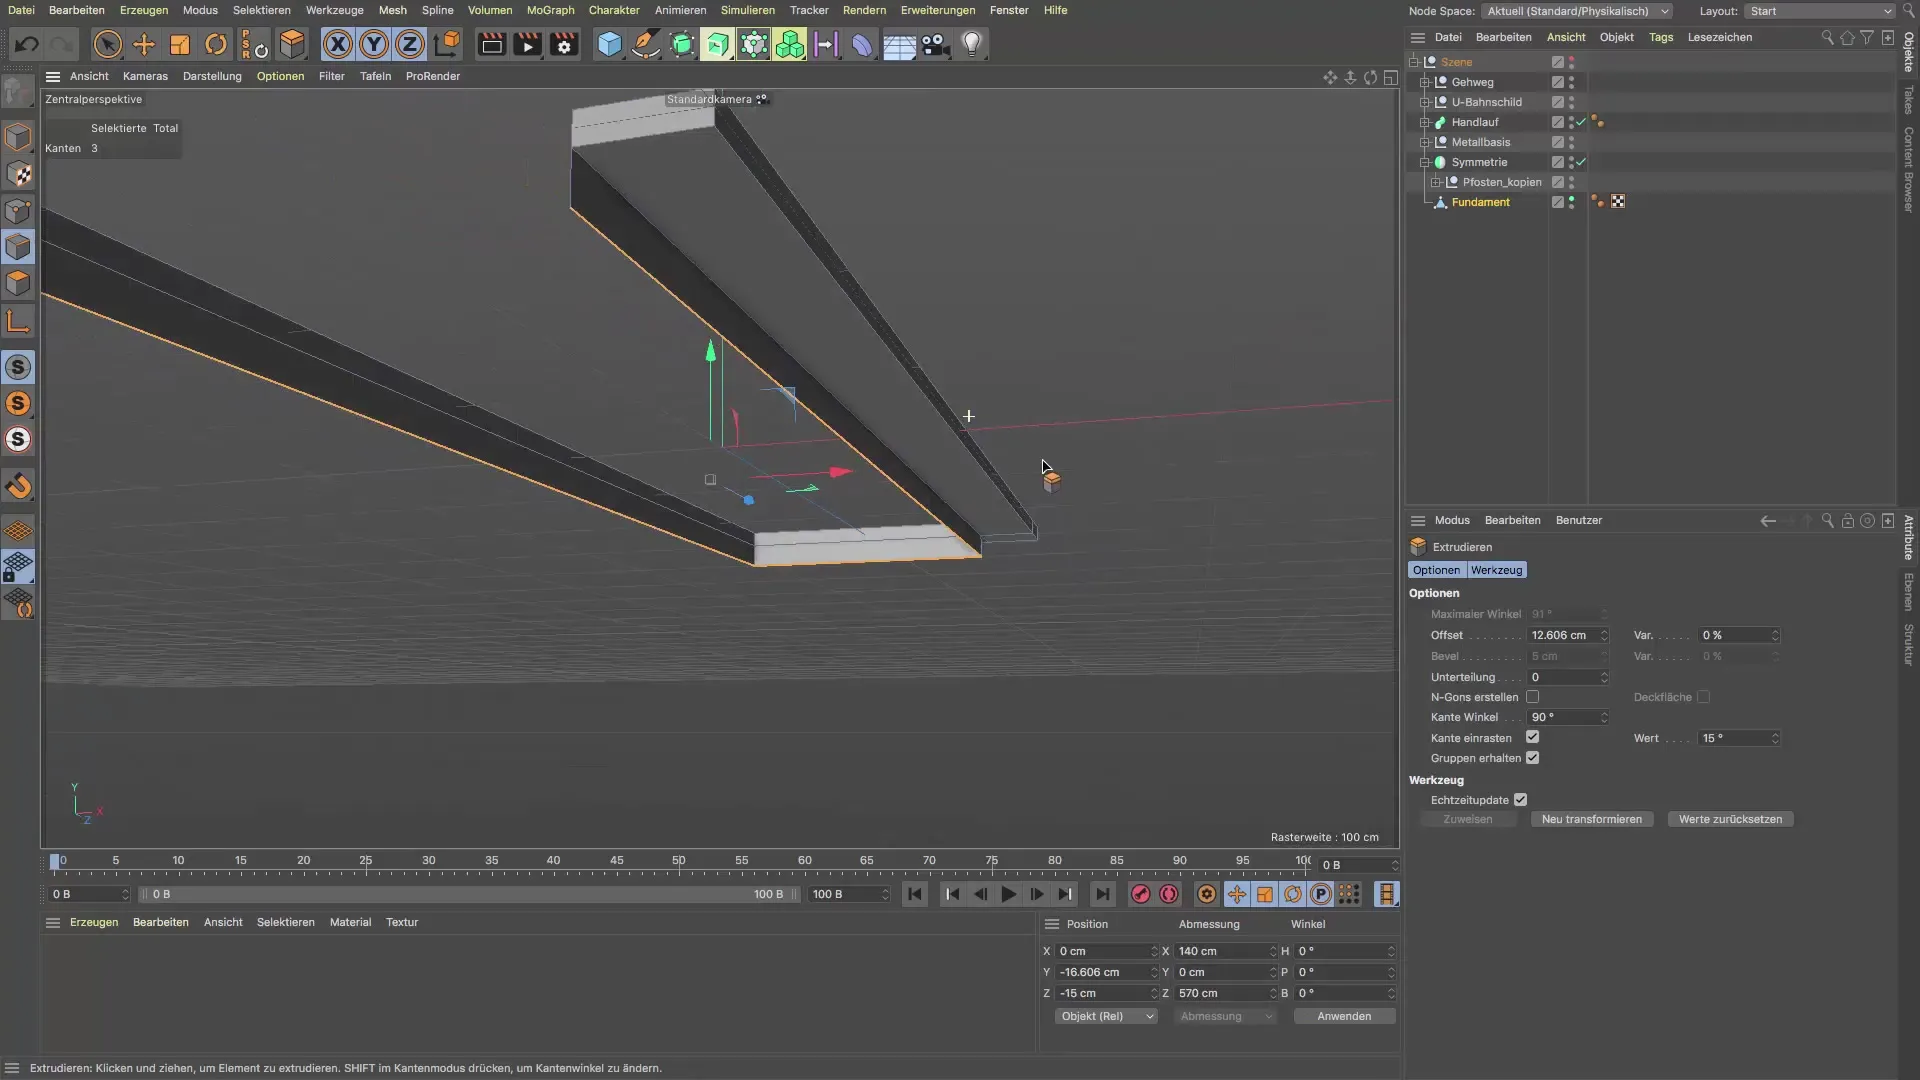Click the Undo arrow icon
The image size is (1920, 1080).
coord(27,44)
